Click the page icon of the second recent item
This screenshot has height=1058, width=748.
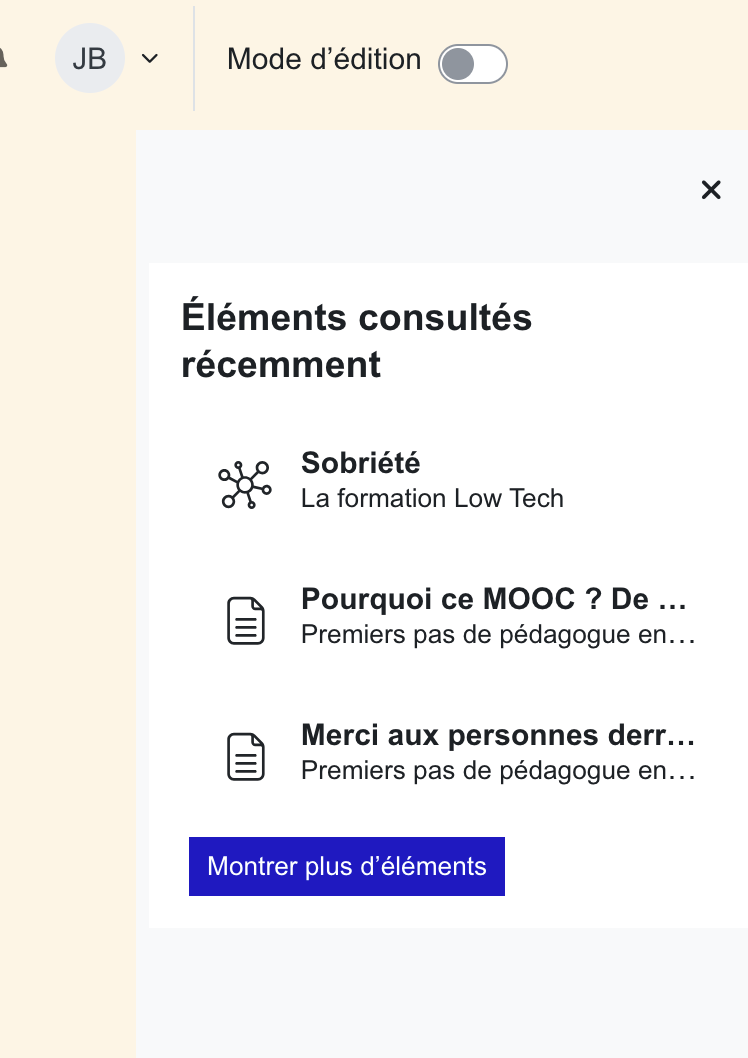coord(245,620)
